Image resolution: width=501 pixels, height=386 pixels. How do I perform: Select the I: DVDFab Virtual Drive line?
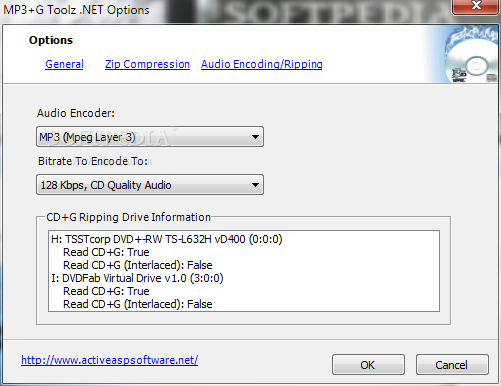(137, 278)
